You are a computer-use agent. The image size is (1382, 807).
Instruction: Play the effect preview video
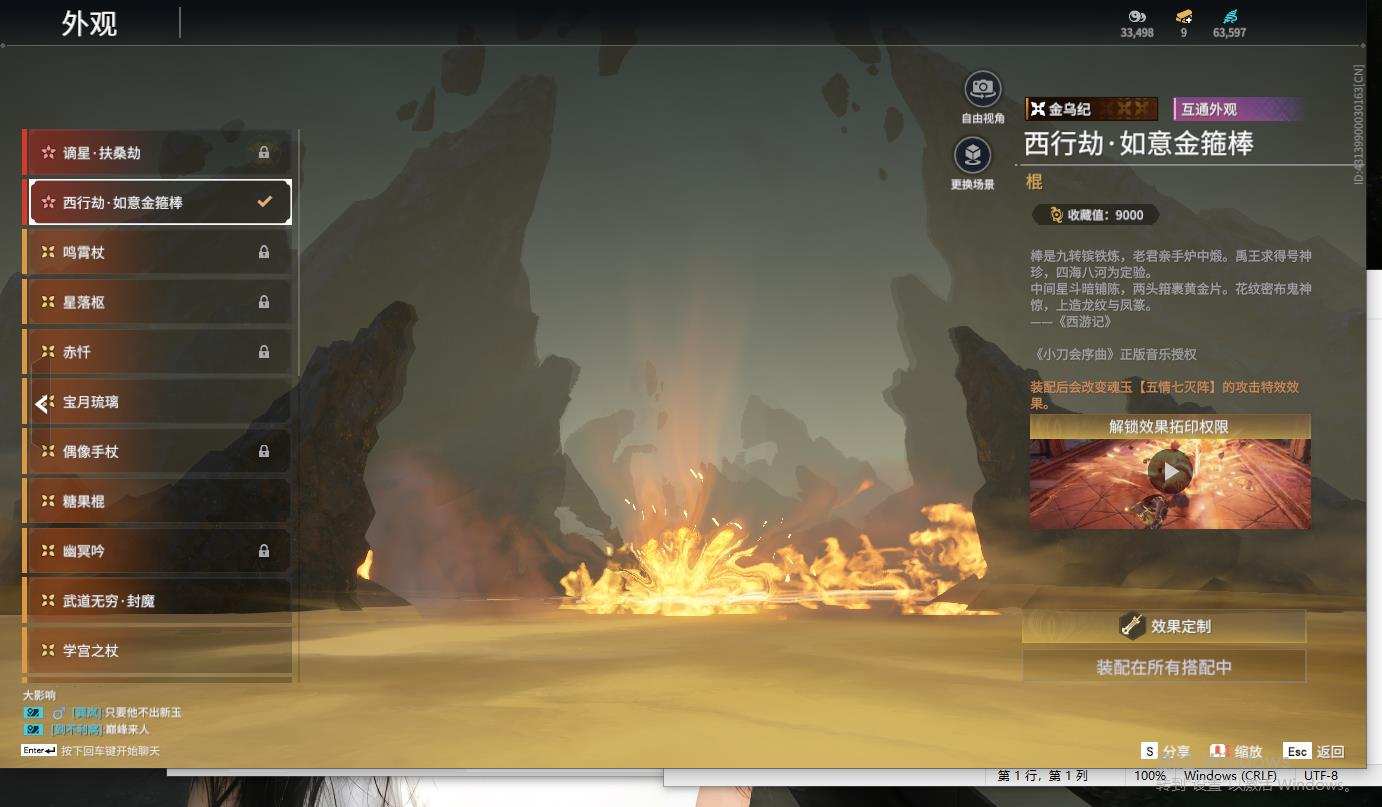tap(1169, 471)
